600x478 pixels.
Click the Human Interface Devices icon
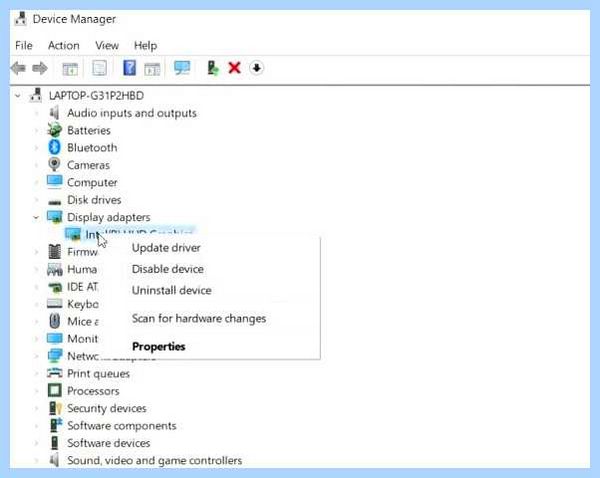[x=54, y=269]
